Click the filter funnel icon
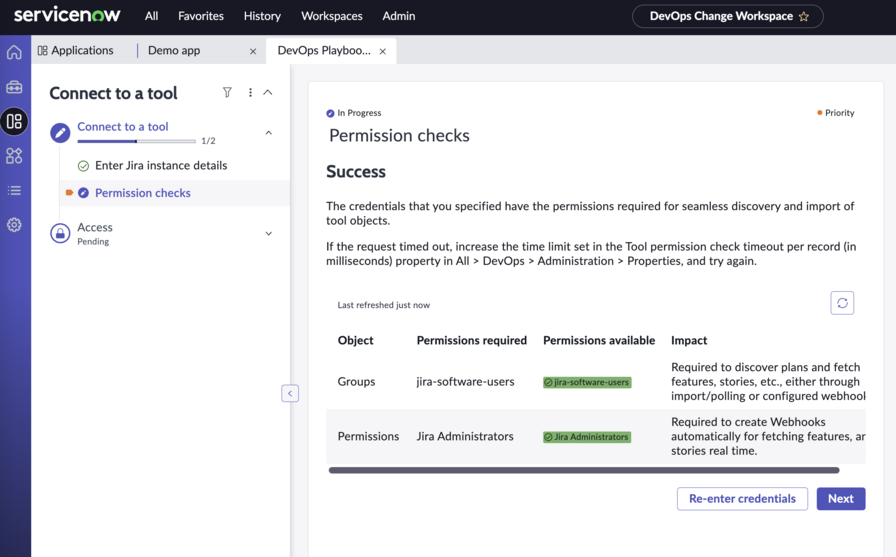This screenshot has width=896, height=557. pyautogui.click(x=227, y=92)
